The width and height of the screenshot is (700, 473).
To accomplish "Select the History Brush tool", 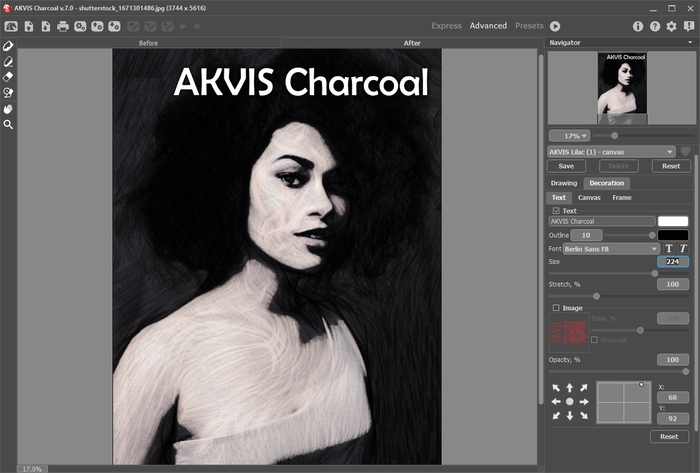I will (x=8, y=93).
